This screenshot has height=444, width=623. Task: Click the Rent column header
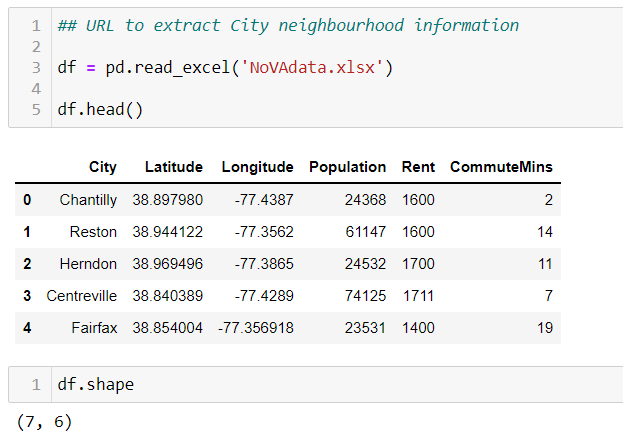click(x=418, y=167)
